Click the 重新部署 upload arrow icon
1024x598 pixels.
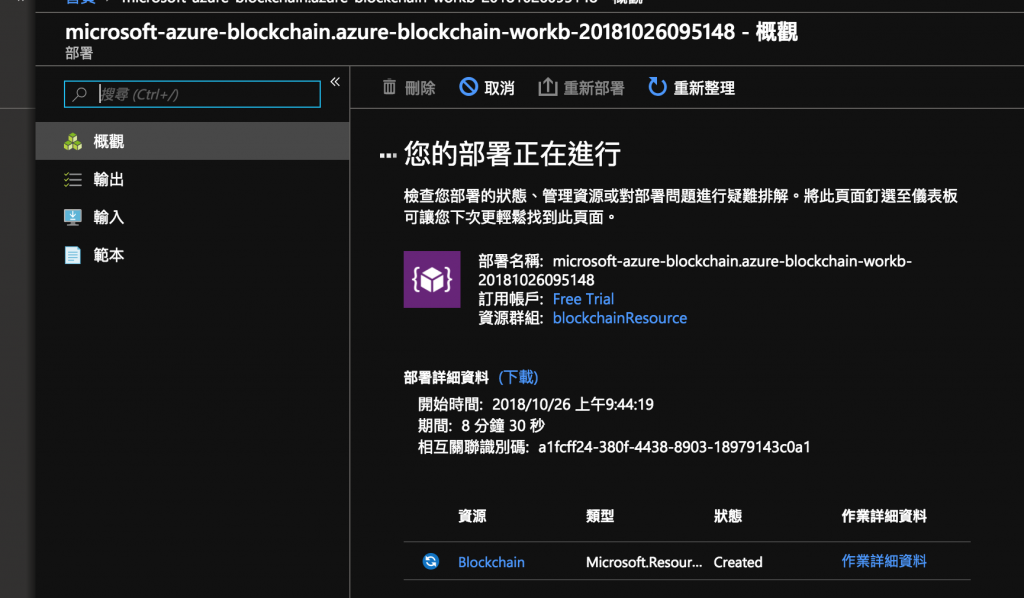547,87
